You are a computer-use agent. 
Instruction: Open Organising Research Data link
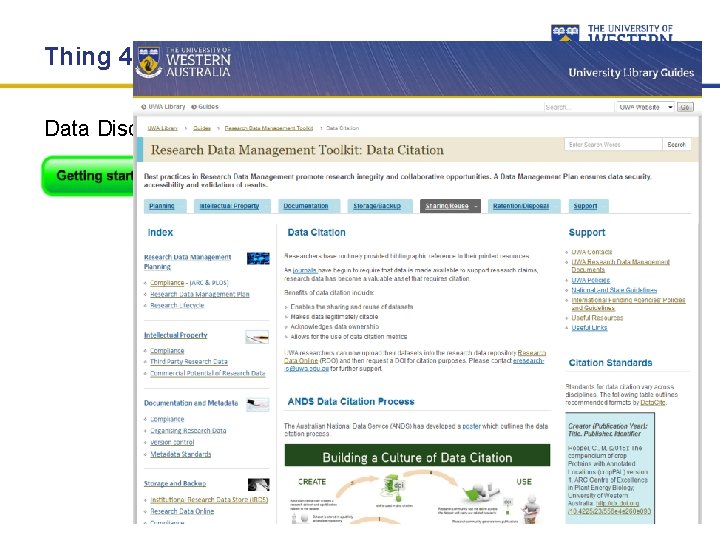point(188,431)
